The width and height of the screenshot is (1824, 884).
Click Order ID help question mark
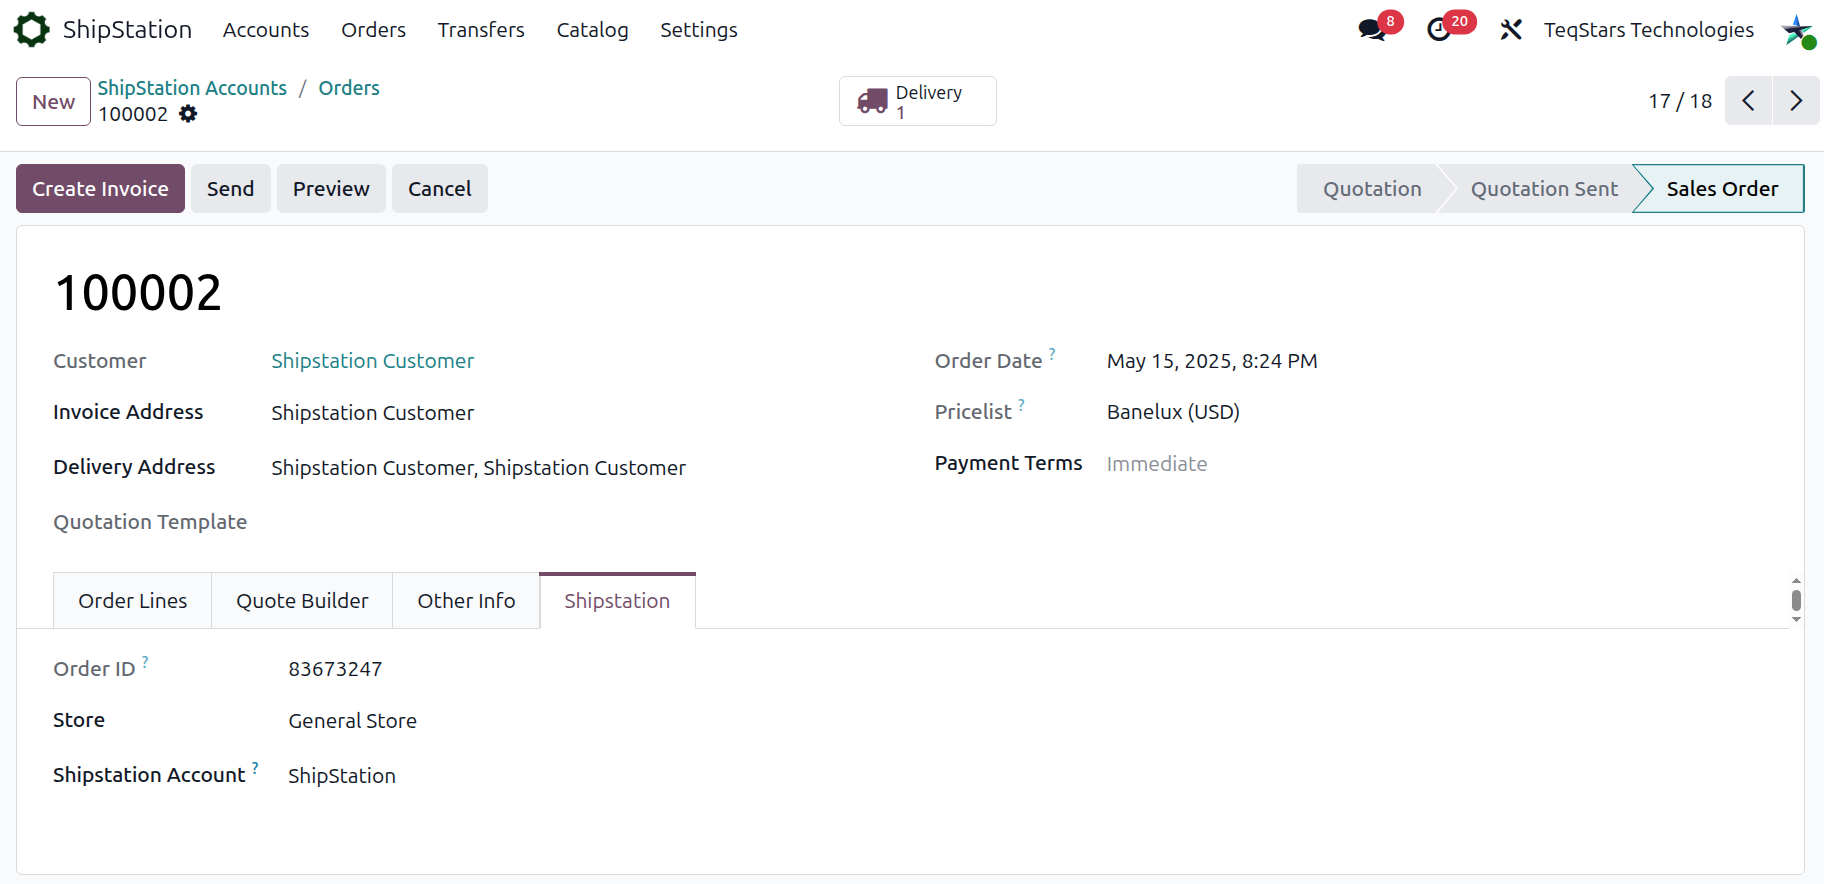click(145, 661)
